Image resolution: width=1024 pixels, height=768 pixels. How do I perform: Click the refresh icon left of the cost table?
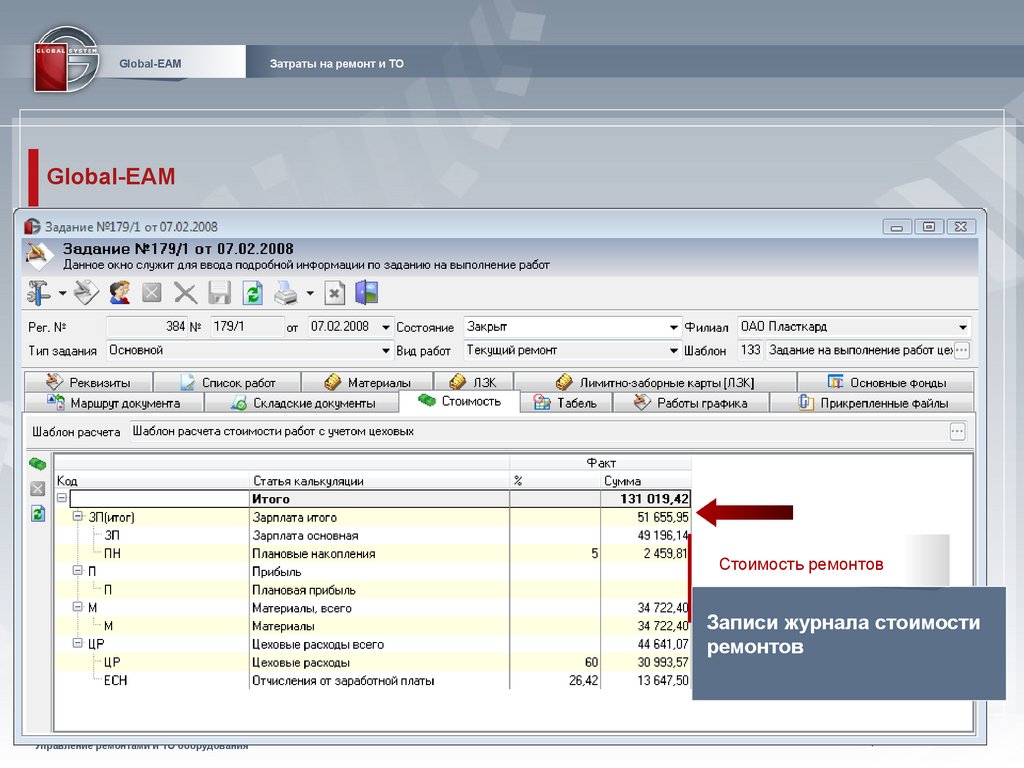click(37, 513)
